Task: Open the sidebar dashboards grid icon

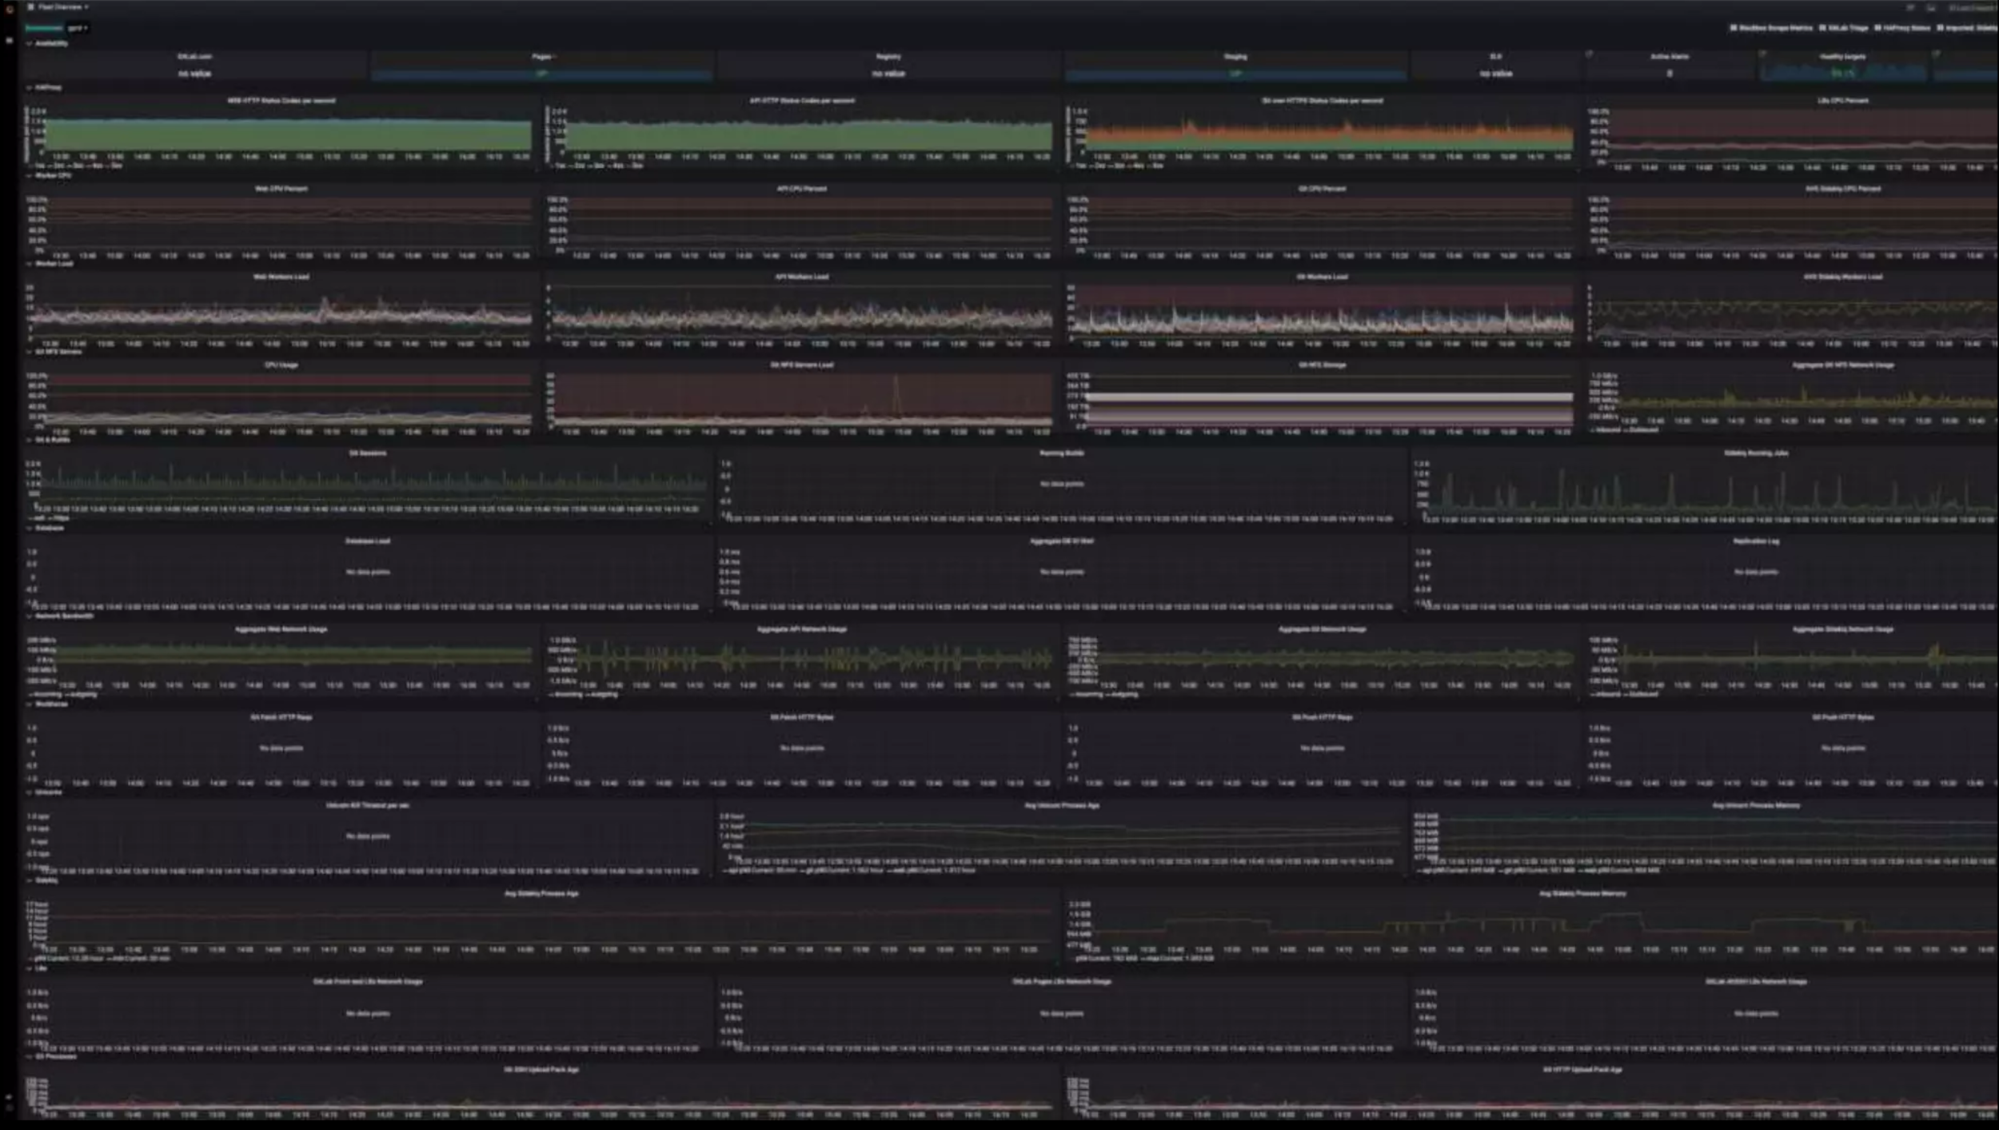Action: (x=9, y=41)
